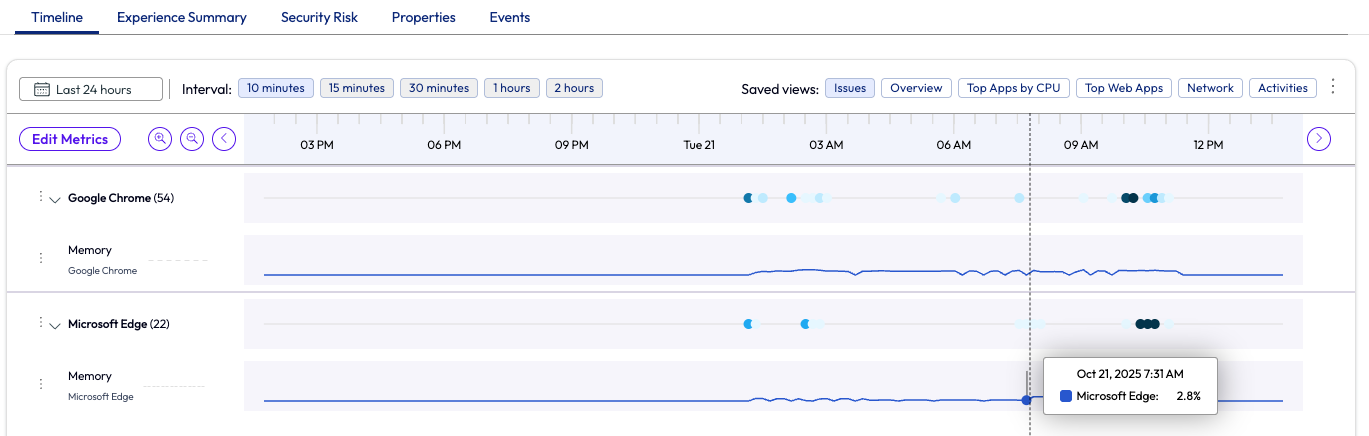Select the 2 hours interval
The width and height of the screenshot is (1369, 436).
pos(574,88)
